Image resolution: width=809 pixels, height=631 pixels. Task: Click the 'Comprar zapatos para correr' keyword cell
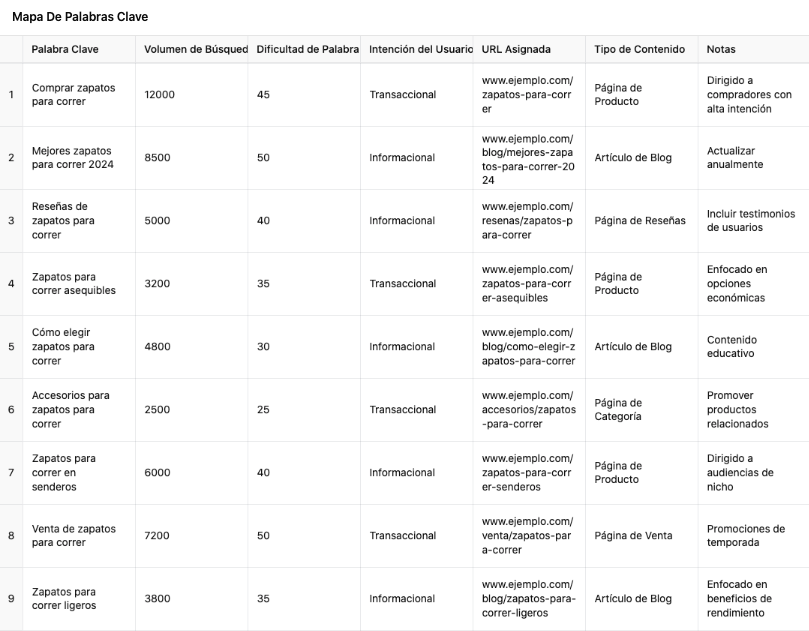(73, 94)
